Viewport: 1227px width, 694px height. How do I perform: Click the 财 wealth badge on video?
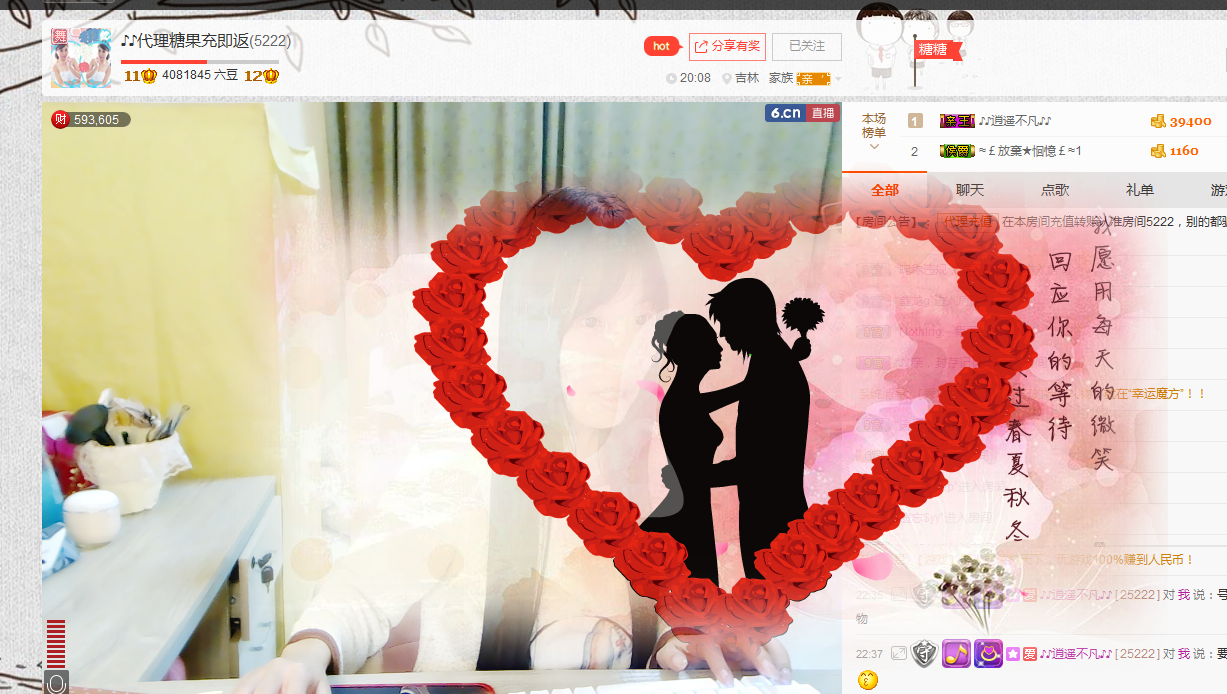point(60,120)
